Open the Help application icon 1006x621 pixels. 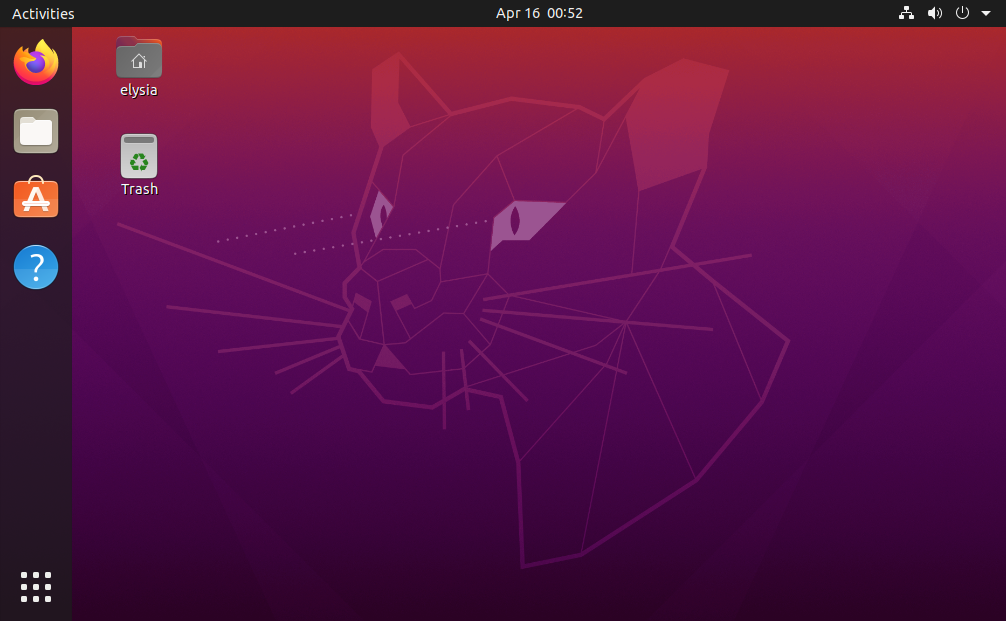[36, 267]
